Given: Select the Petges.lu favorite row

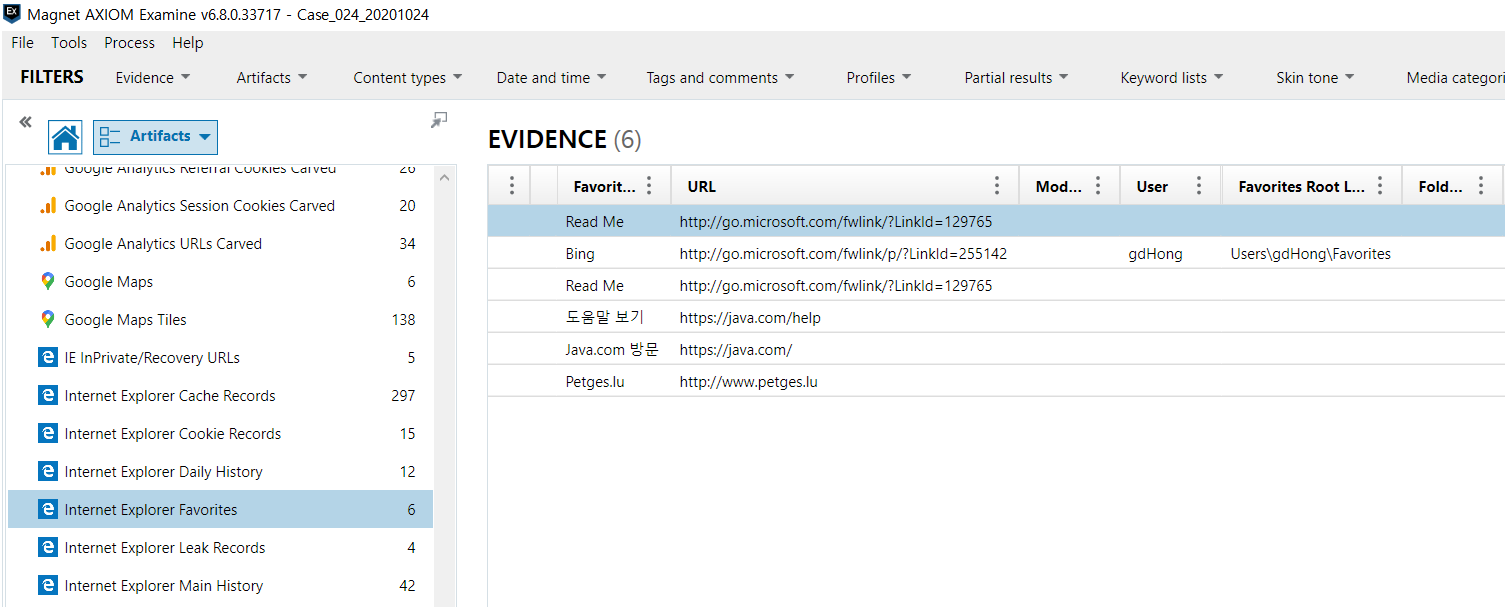Looking at the screenshot, I should 996,382.
